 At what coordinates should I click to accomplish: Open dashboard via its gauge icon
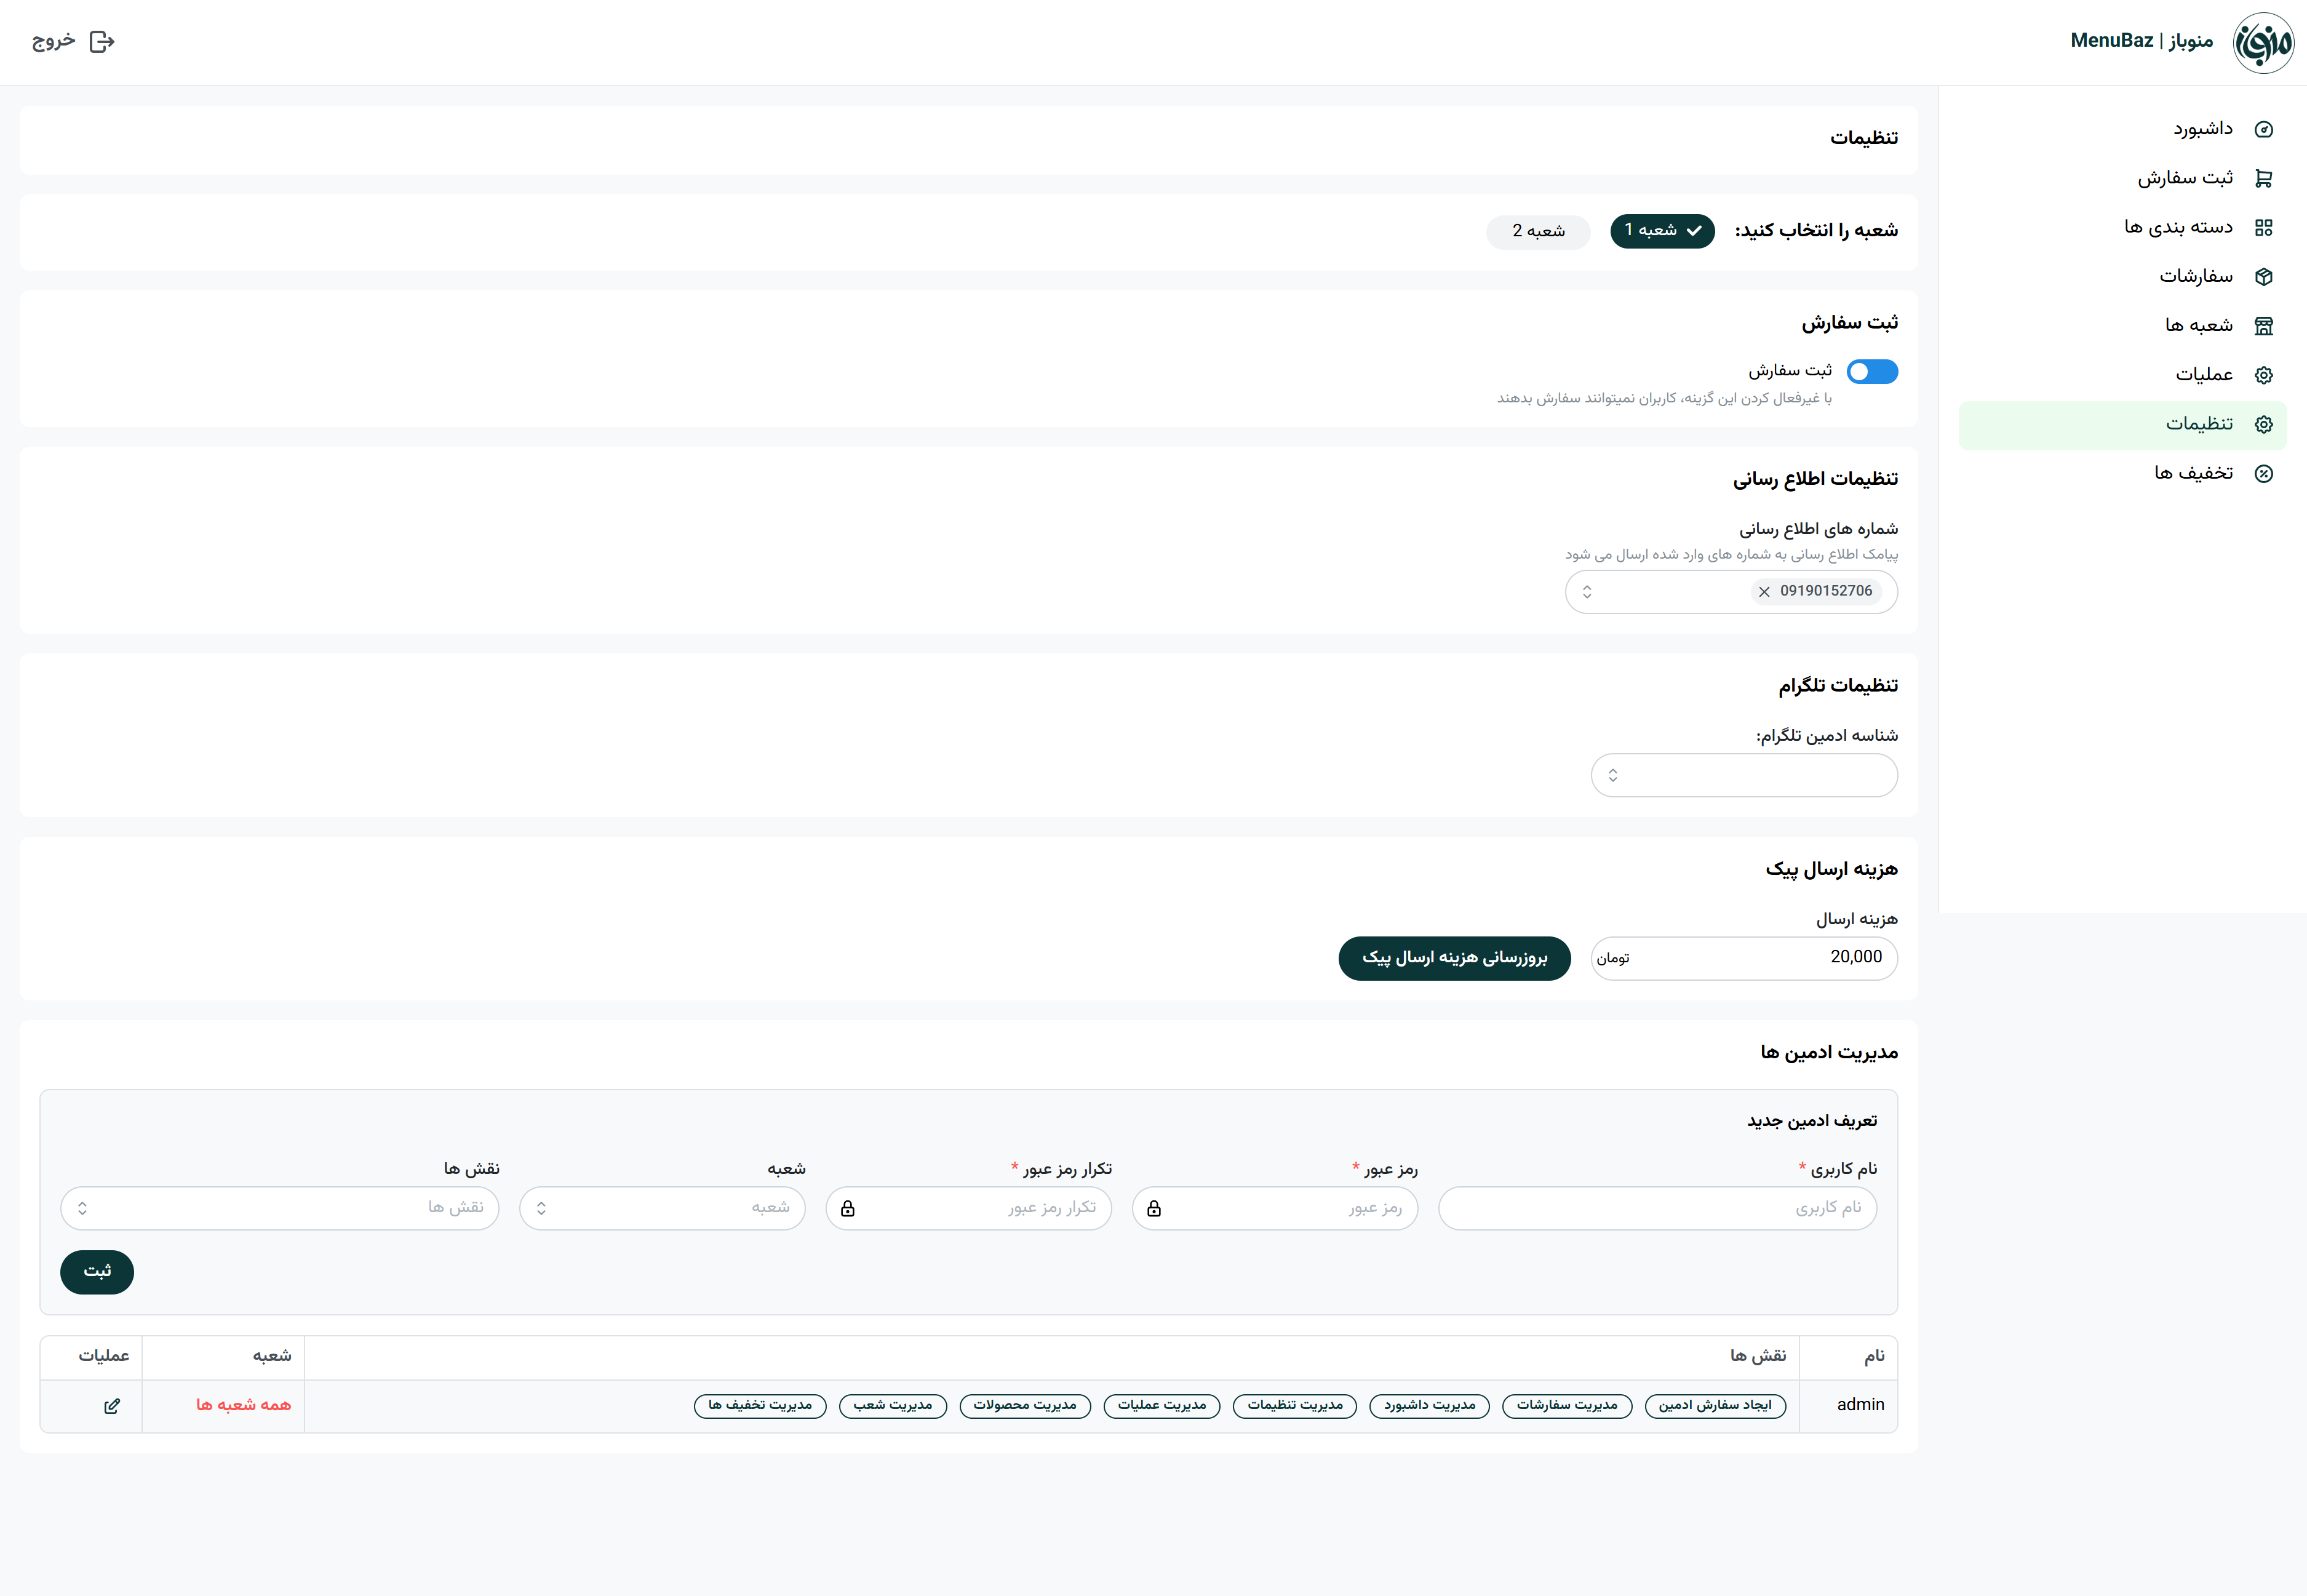pos(2264,129)
